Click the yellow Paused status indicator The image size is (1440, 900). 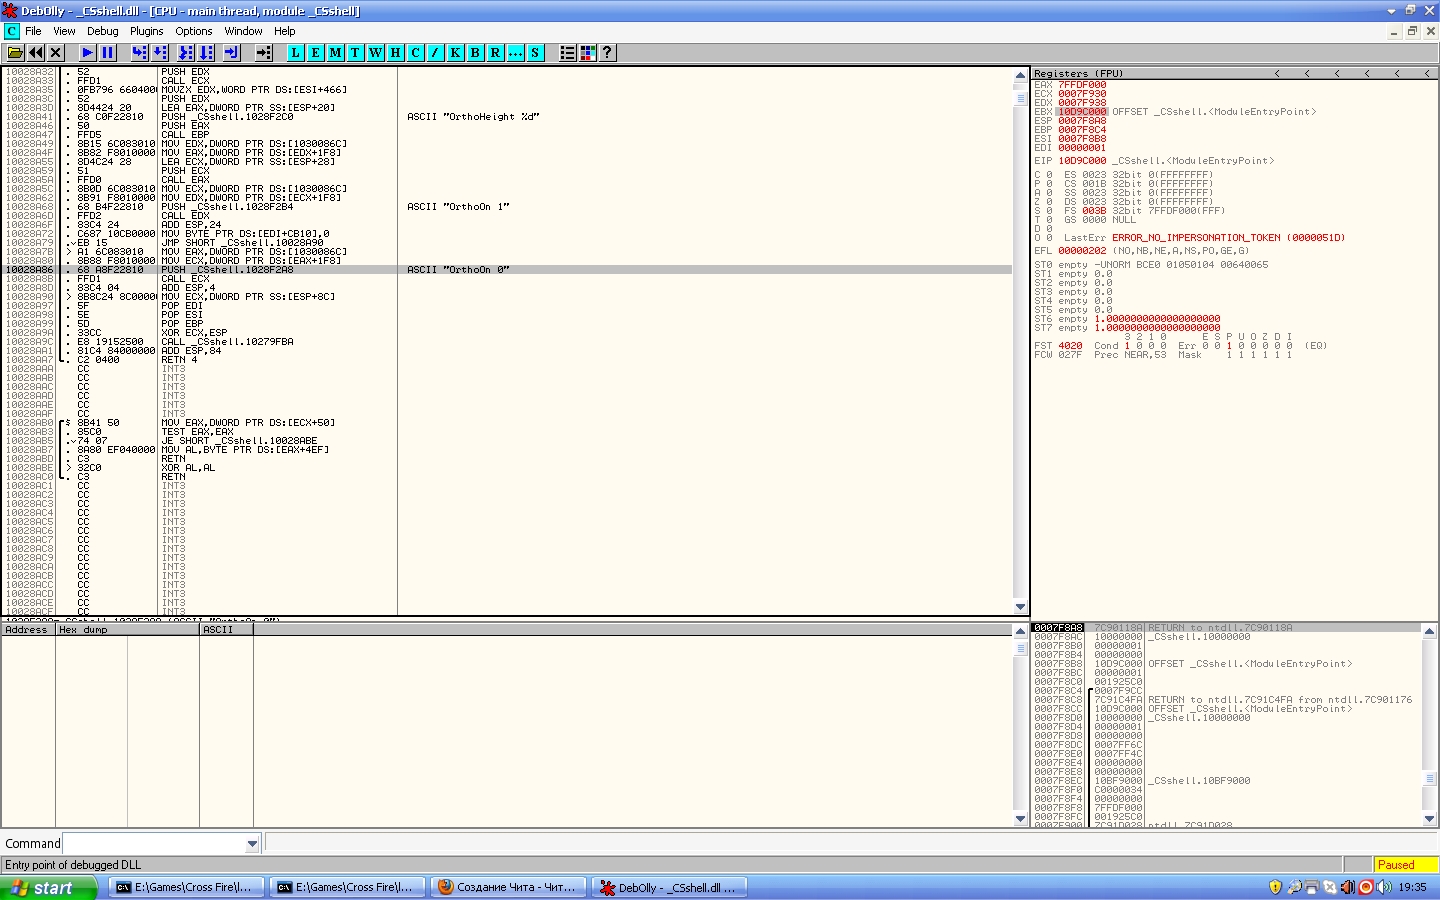(1406, 865)
